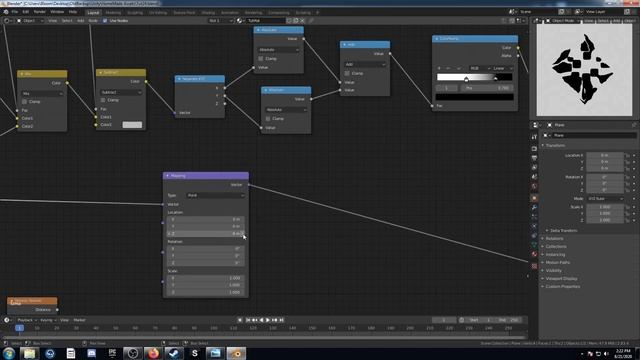
Task: Open Steam from the taskbar
Action: click(174, 353)
